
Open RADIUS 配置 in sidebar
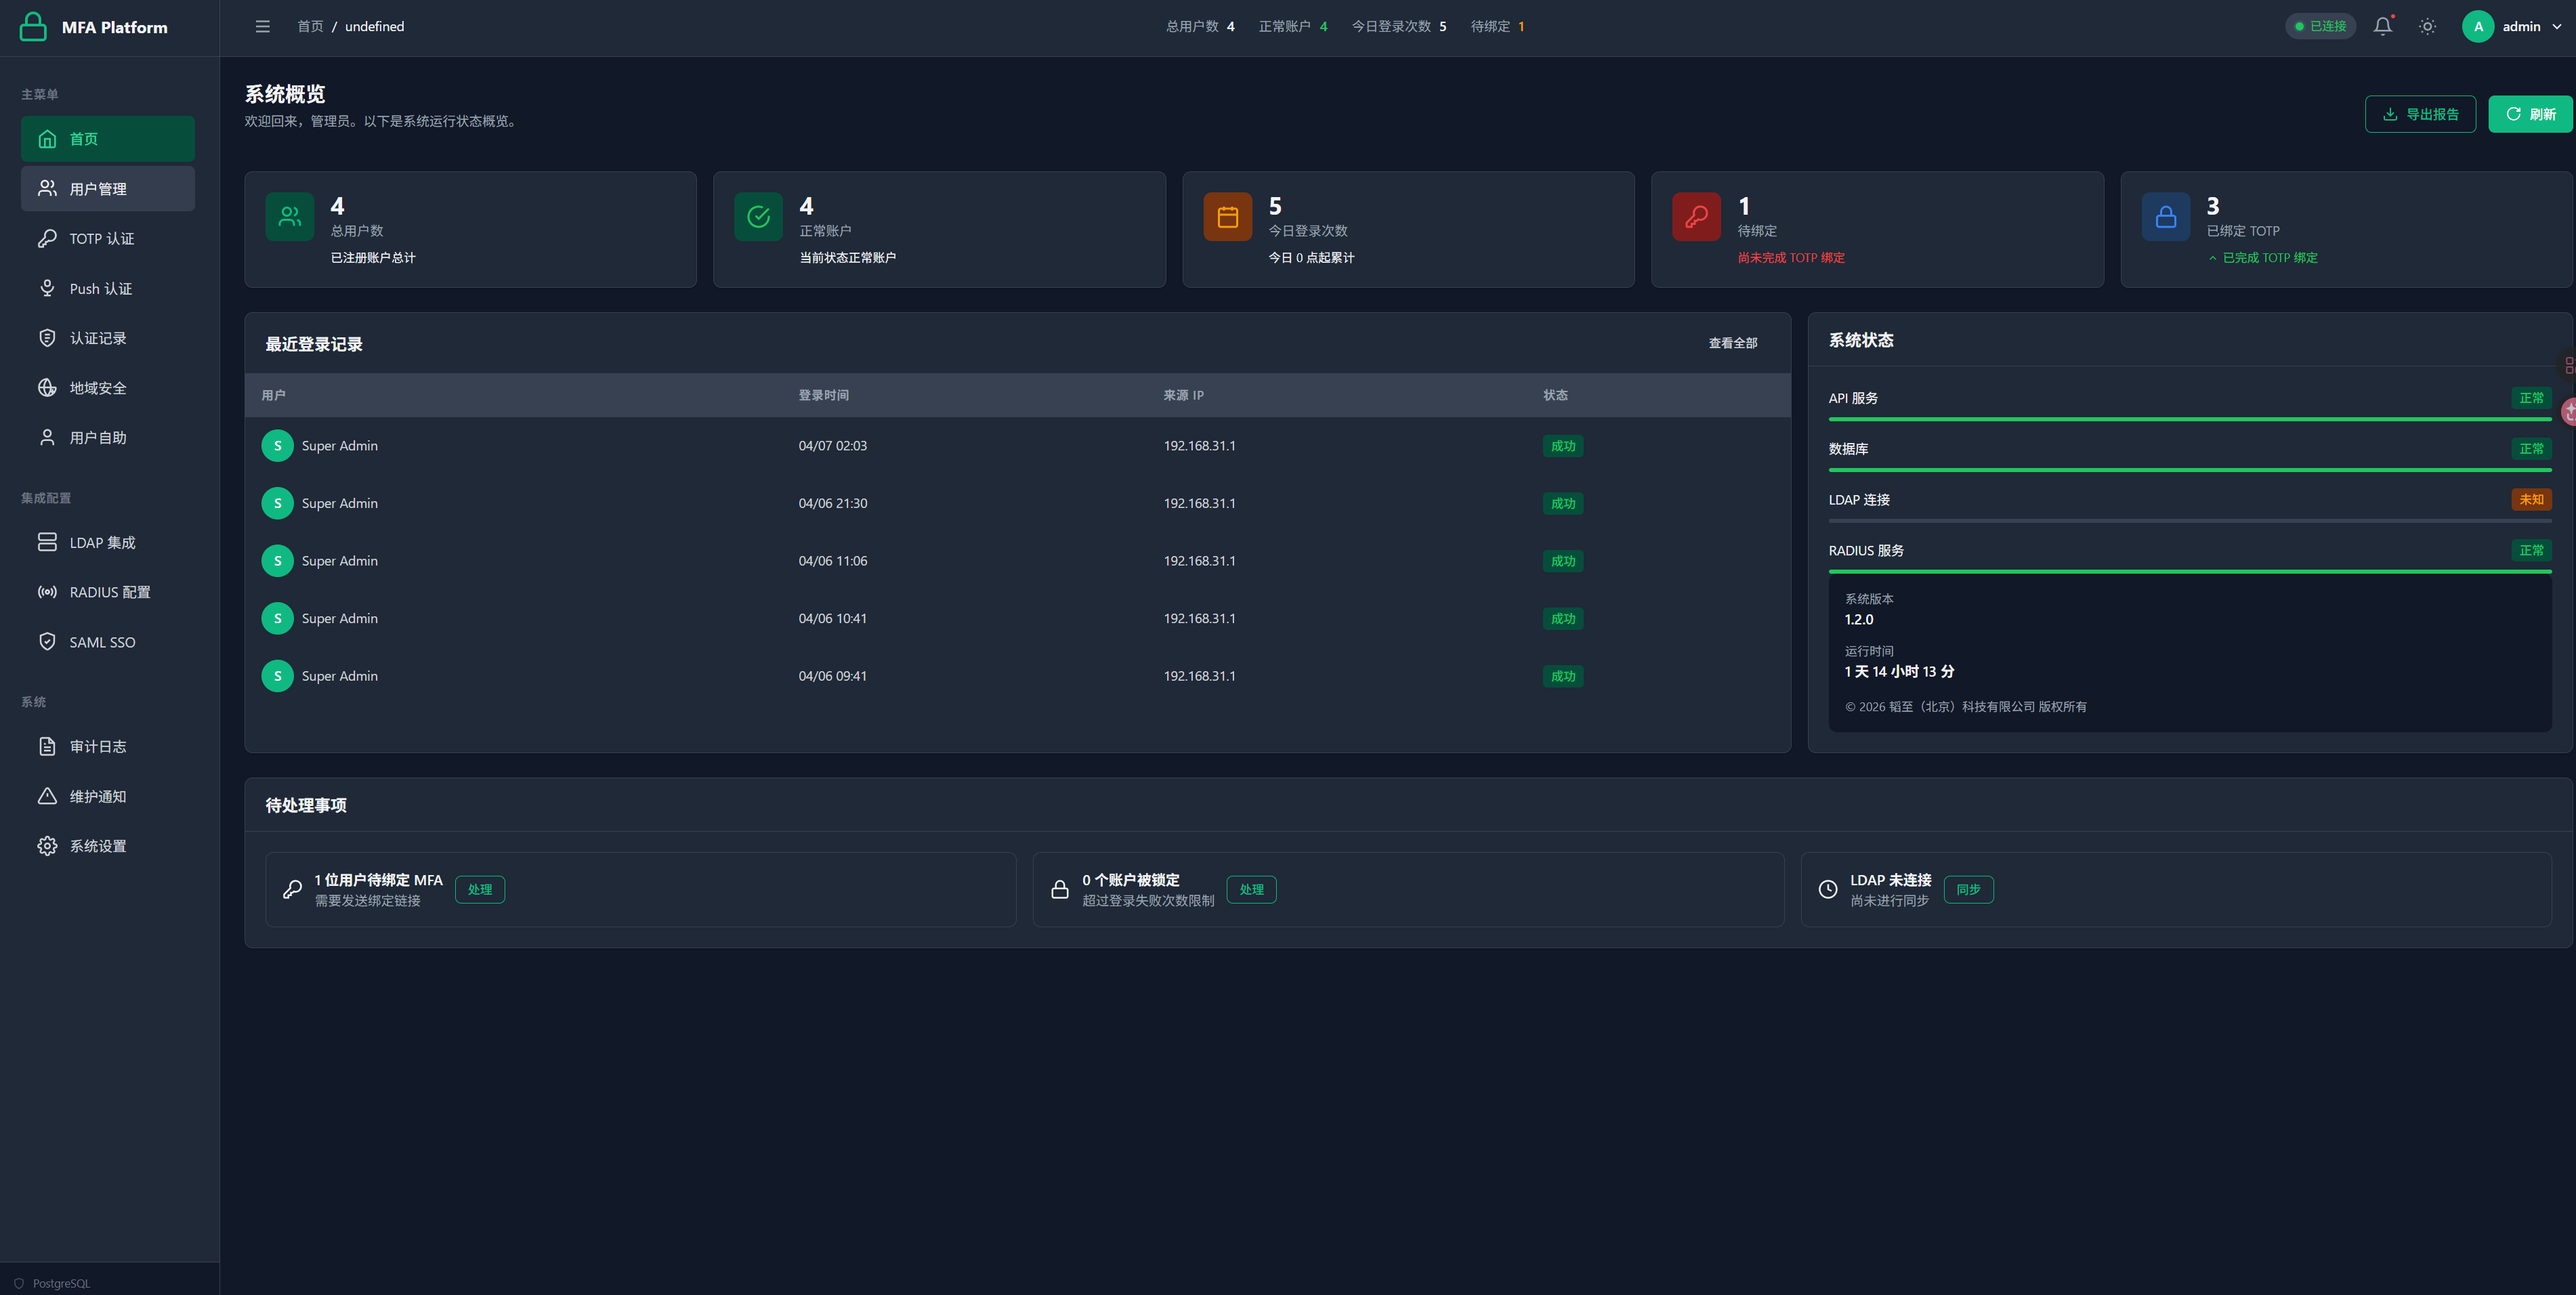tap(109, 592)
